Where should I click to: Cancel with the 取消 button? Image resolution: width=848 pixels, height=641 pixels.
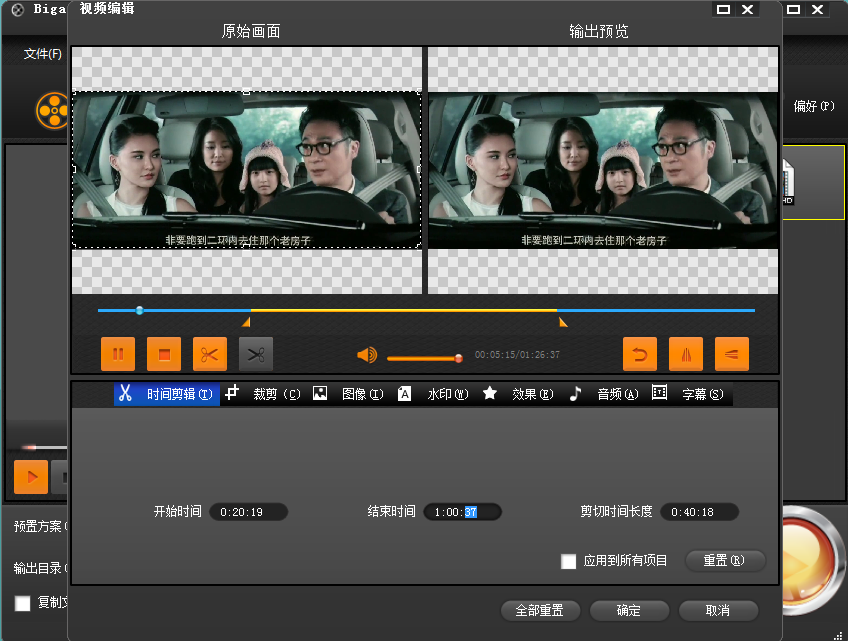718,611
